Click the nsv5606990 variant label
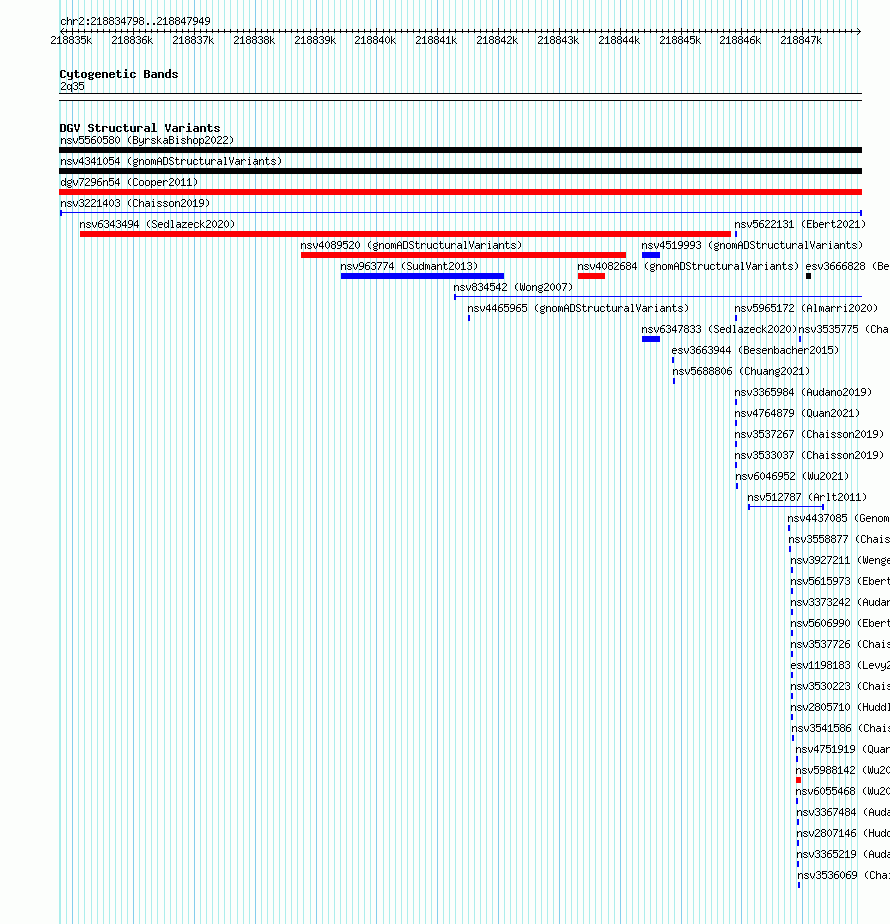Viewport: 890px width, 924px height. pos(840,623)
